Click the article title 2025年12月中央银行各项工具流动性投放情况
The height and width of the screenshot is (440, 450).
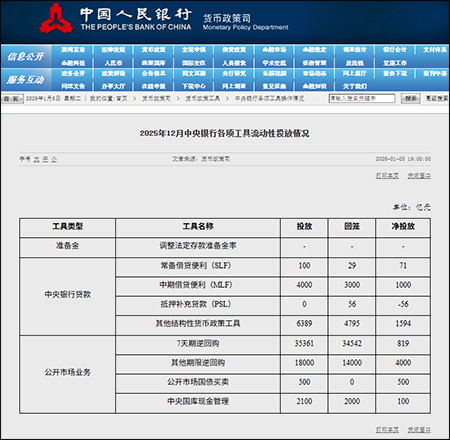pos(224,133)
